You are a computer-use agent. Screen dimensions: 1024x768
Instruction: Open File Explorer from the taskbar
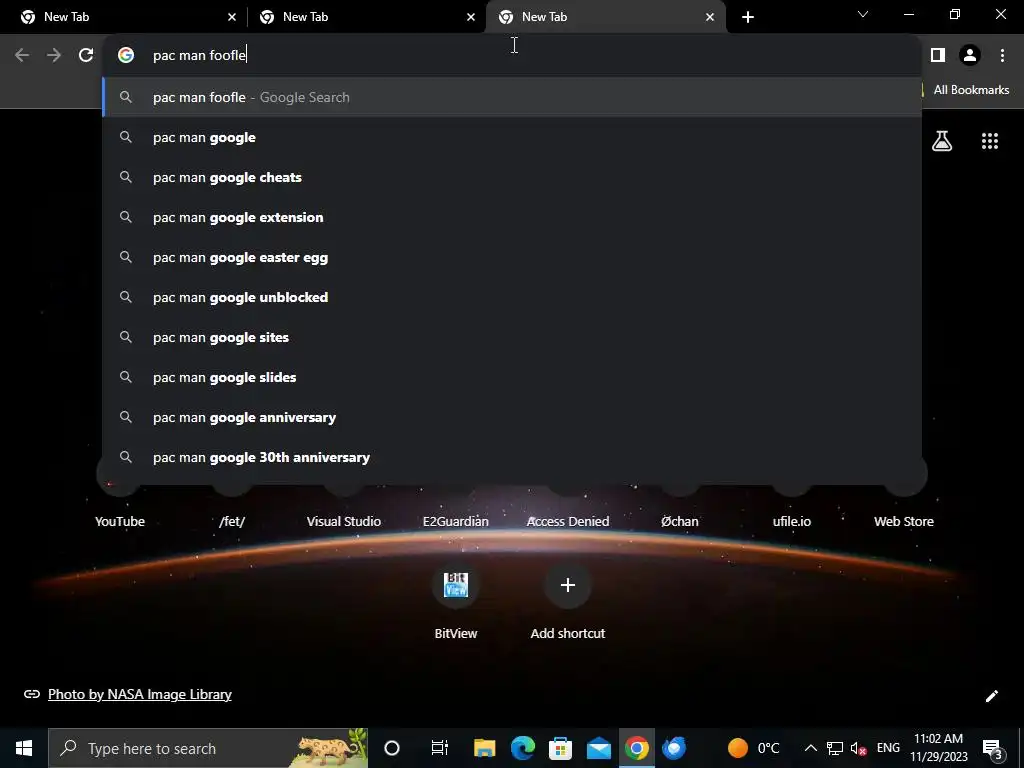pyautogui.click(x=485, y=748)
